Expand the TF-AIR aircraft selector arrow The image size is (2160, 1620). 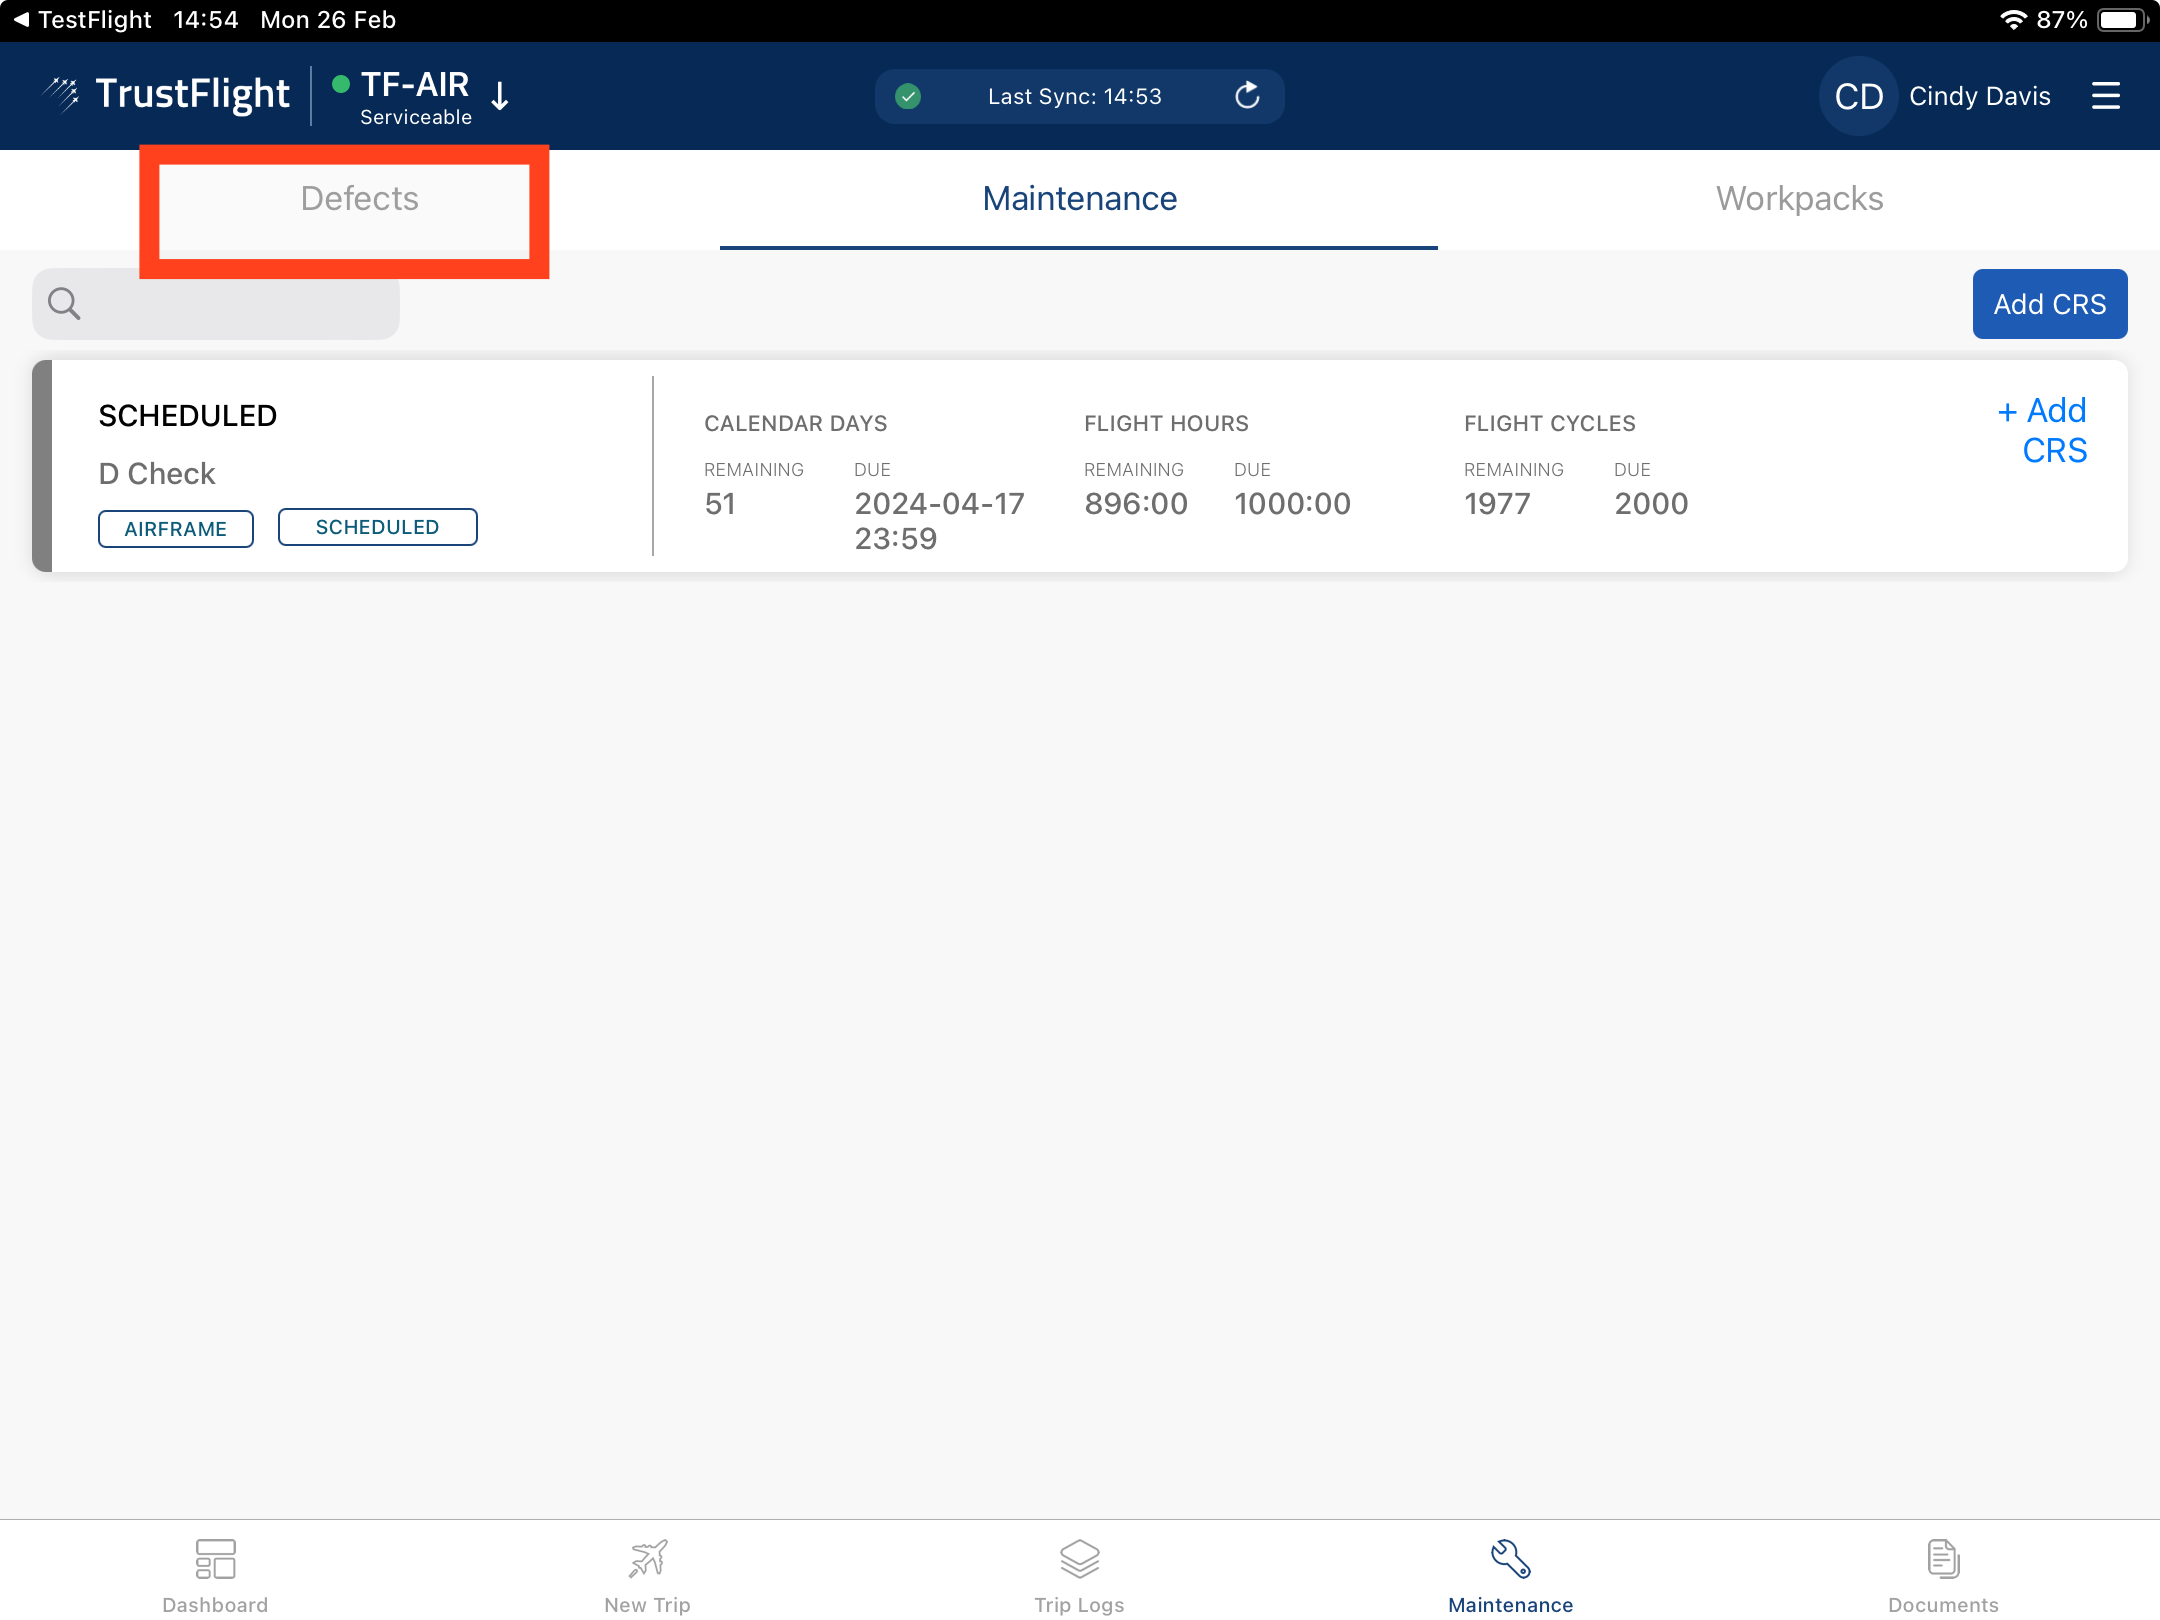click(x=501, y=96)
